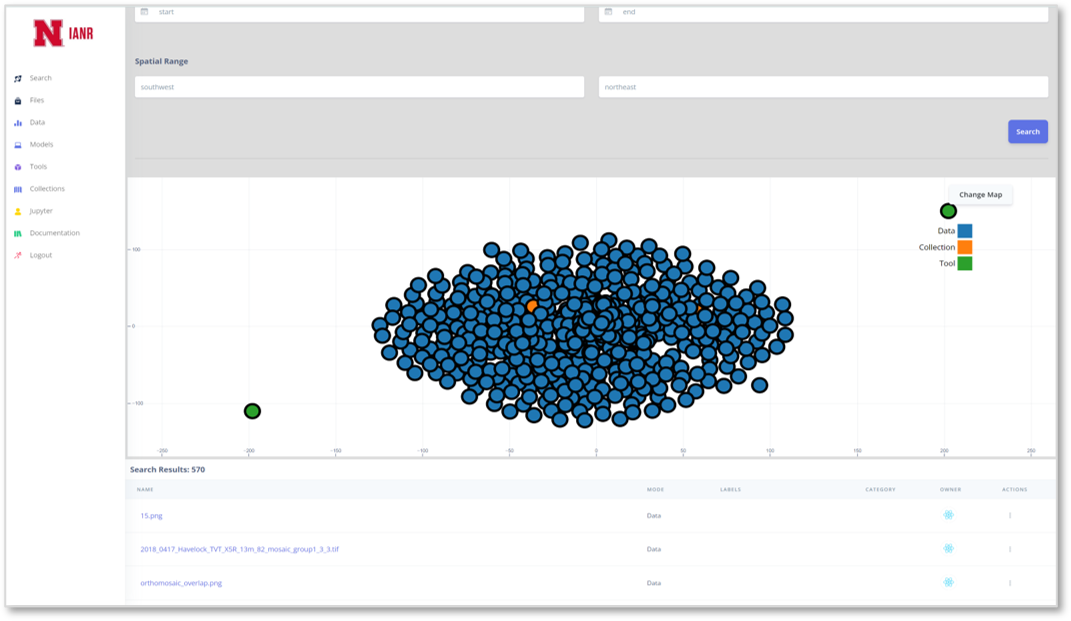Click the end date input field
This screenshot has width=1071, height=621.
[823, 13]
